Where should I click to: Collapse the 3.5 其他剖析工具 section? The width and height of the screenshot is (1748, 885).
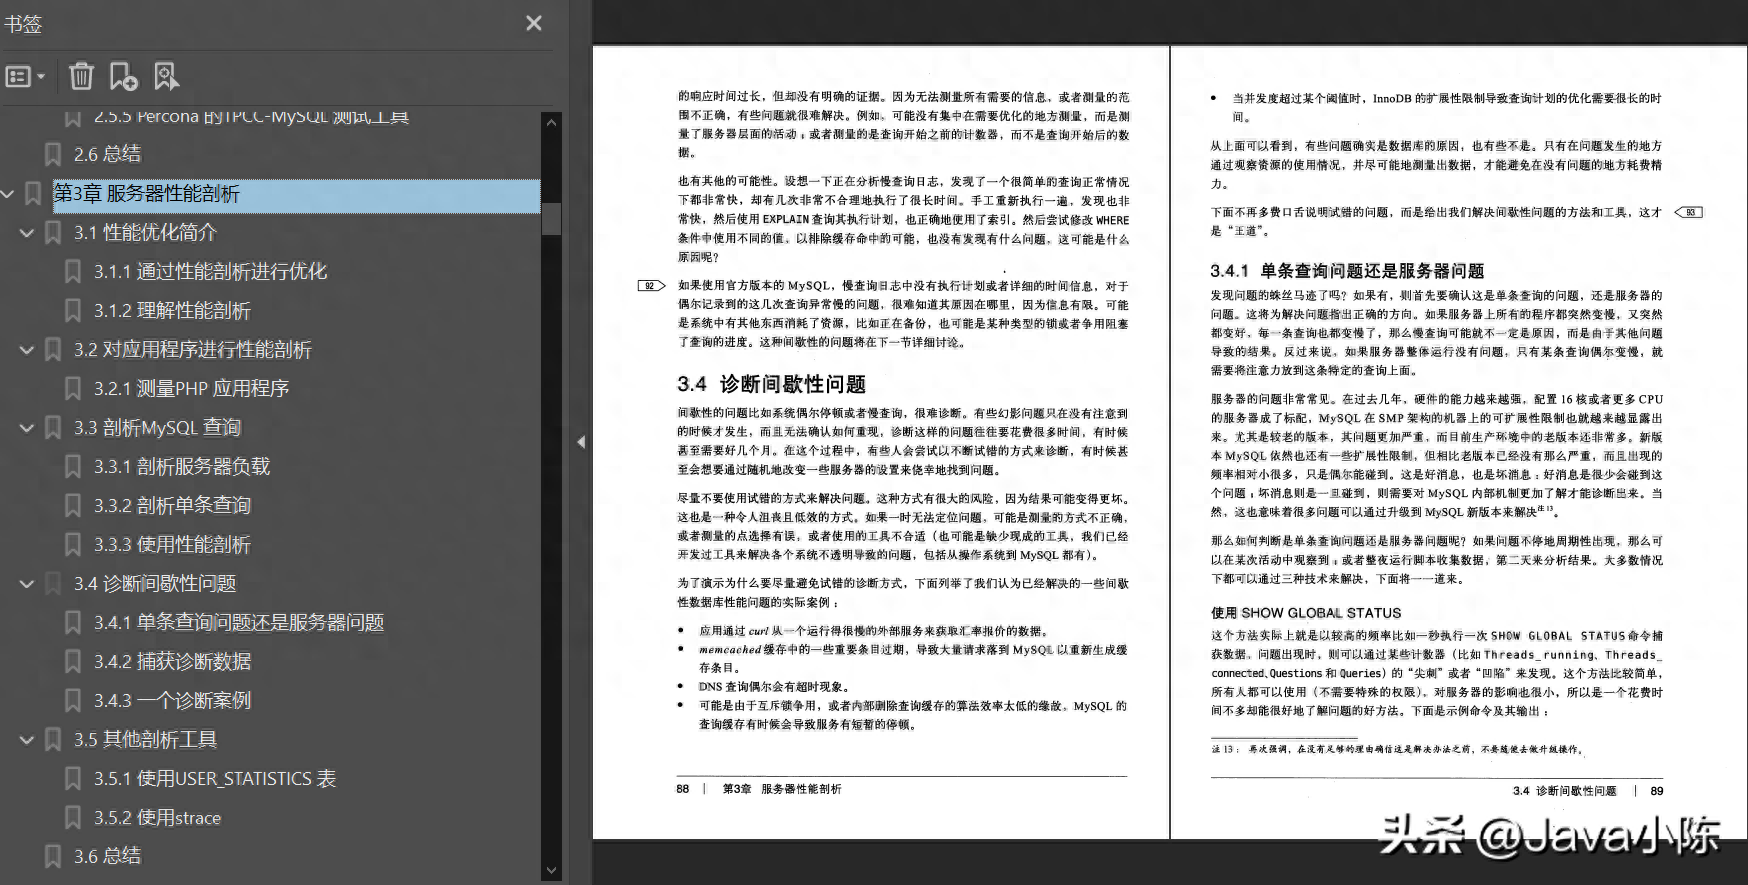tap(27, 739)
